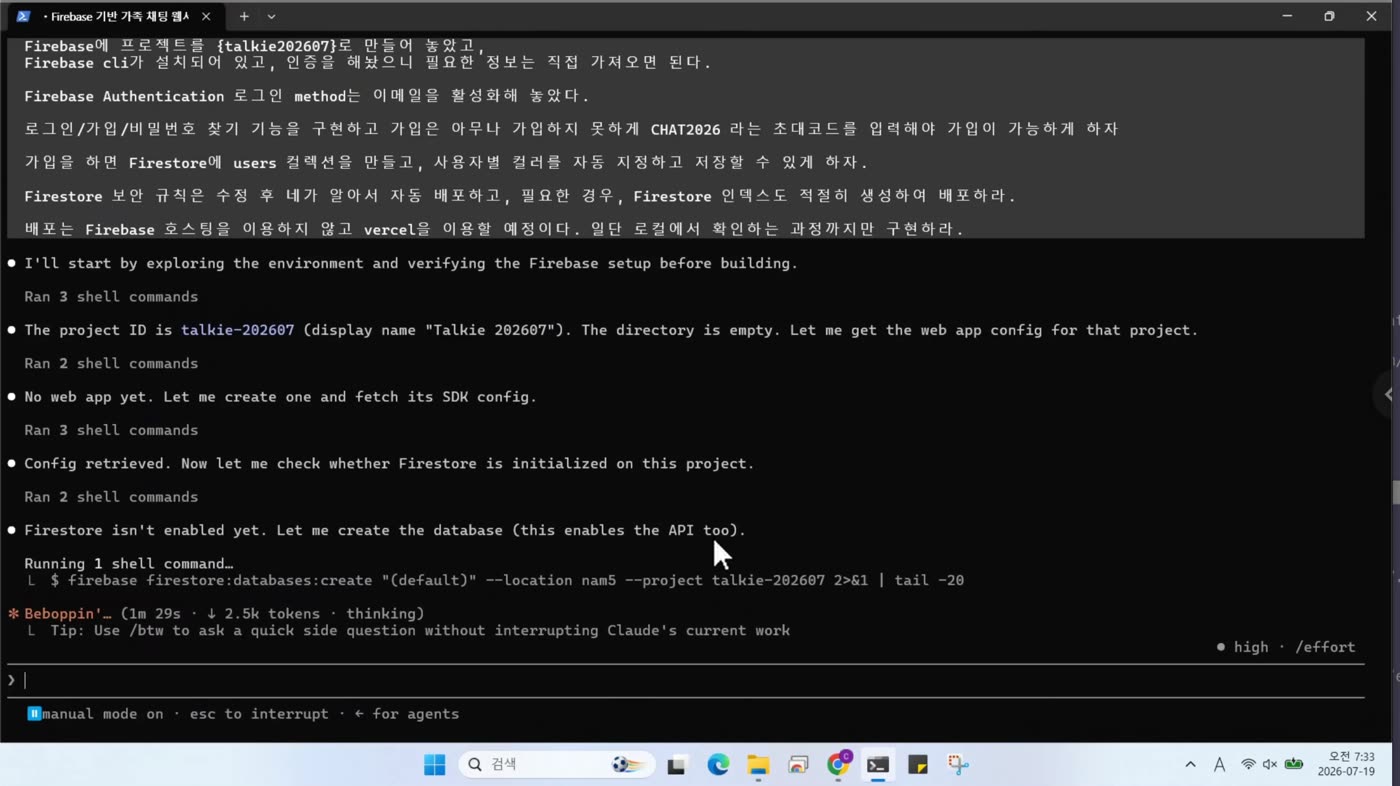The image size is (1400, 786).
Task: Launch Microsoft Edge from taskbar
Action: [x=718, y=765]
